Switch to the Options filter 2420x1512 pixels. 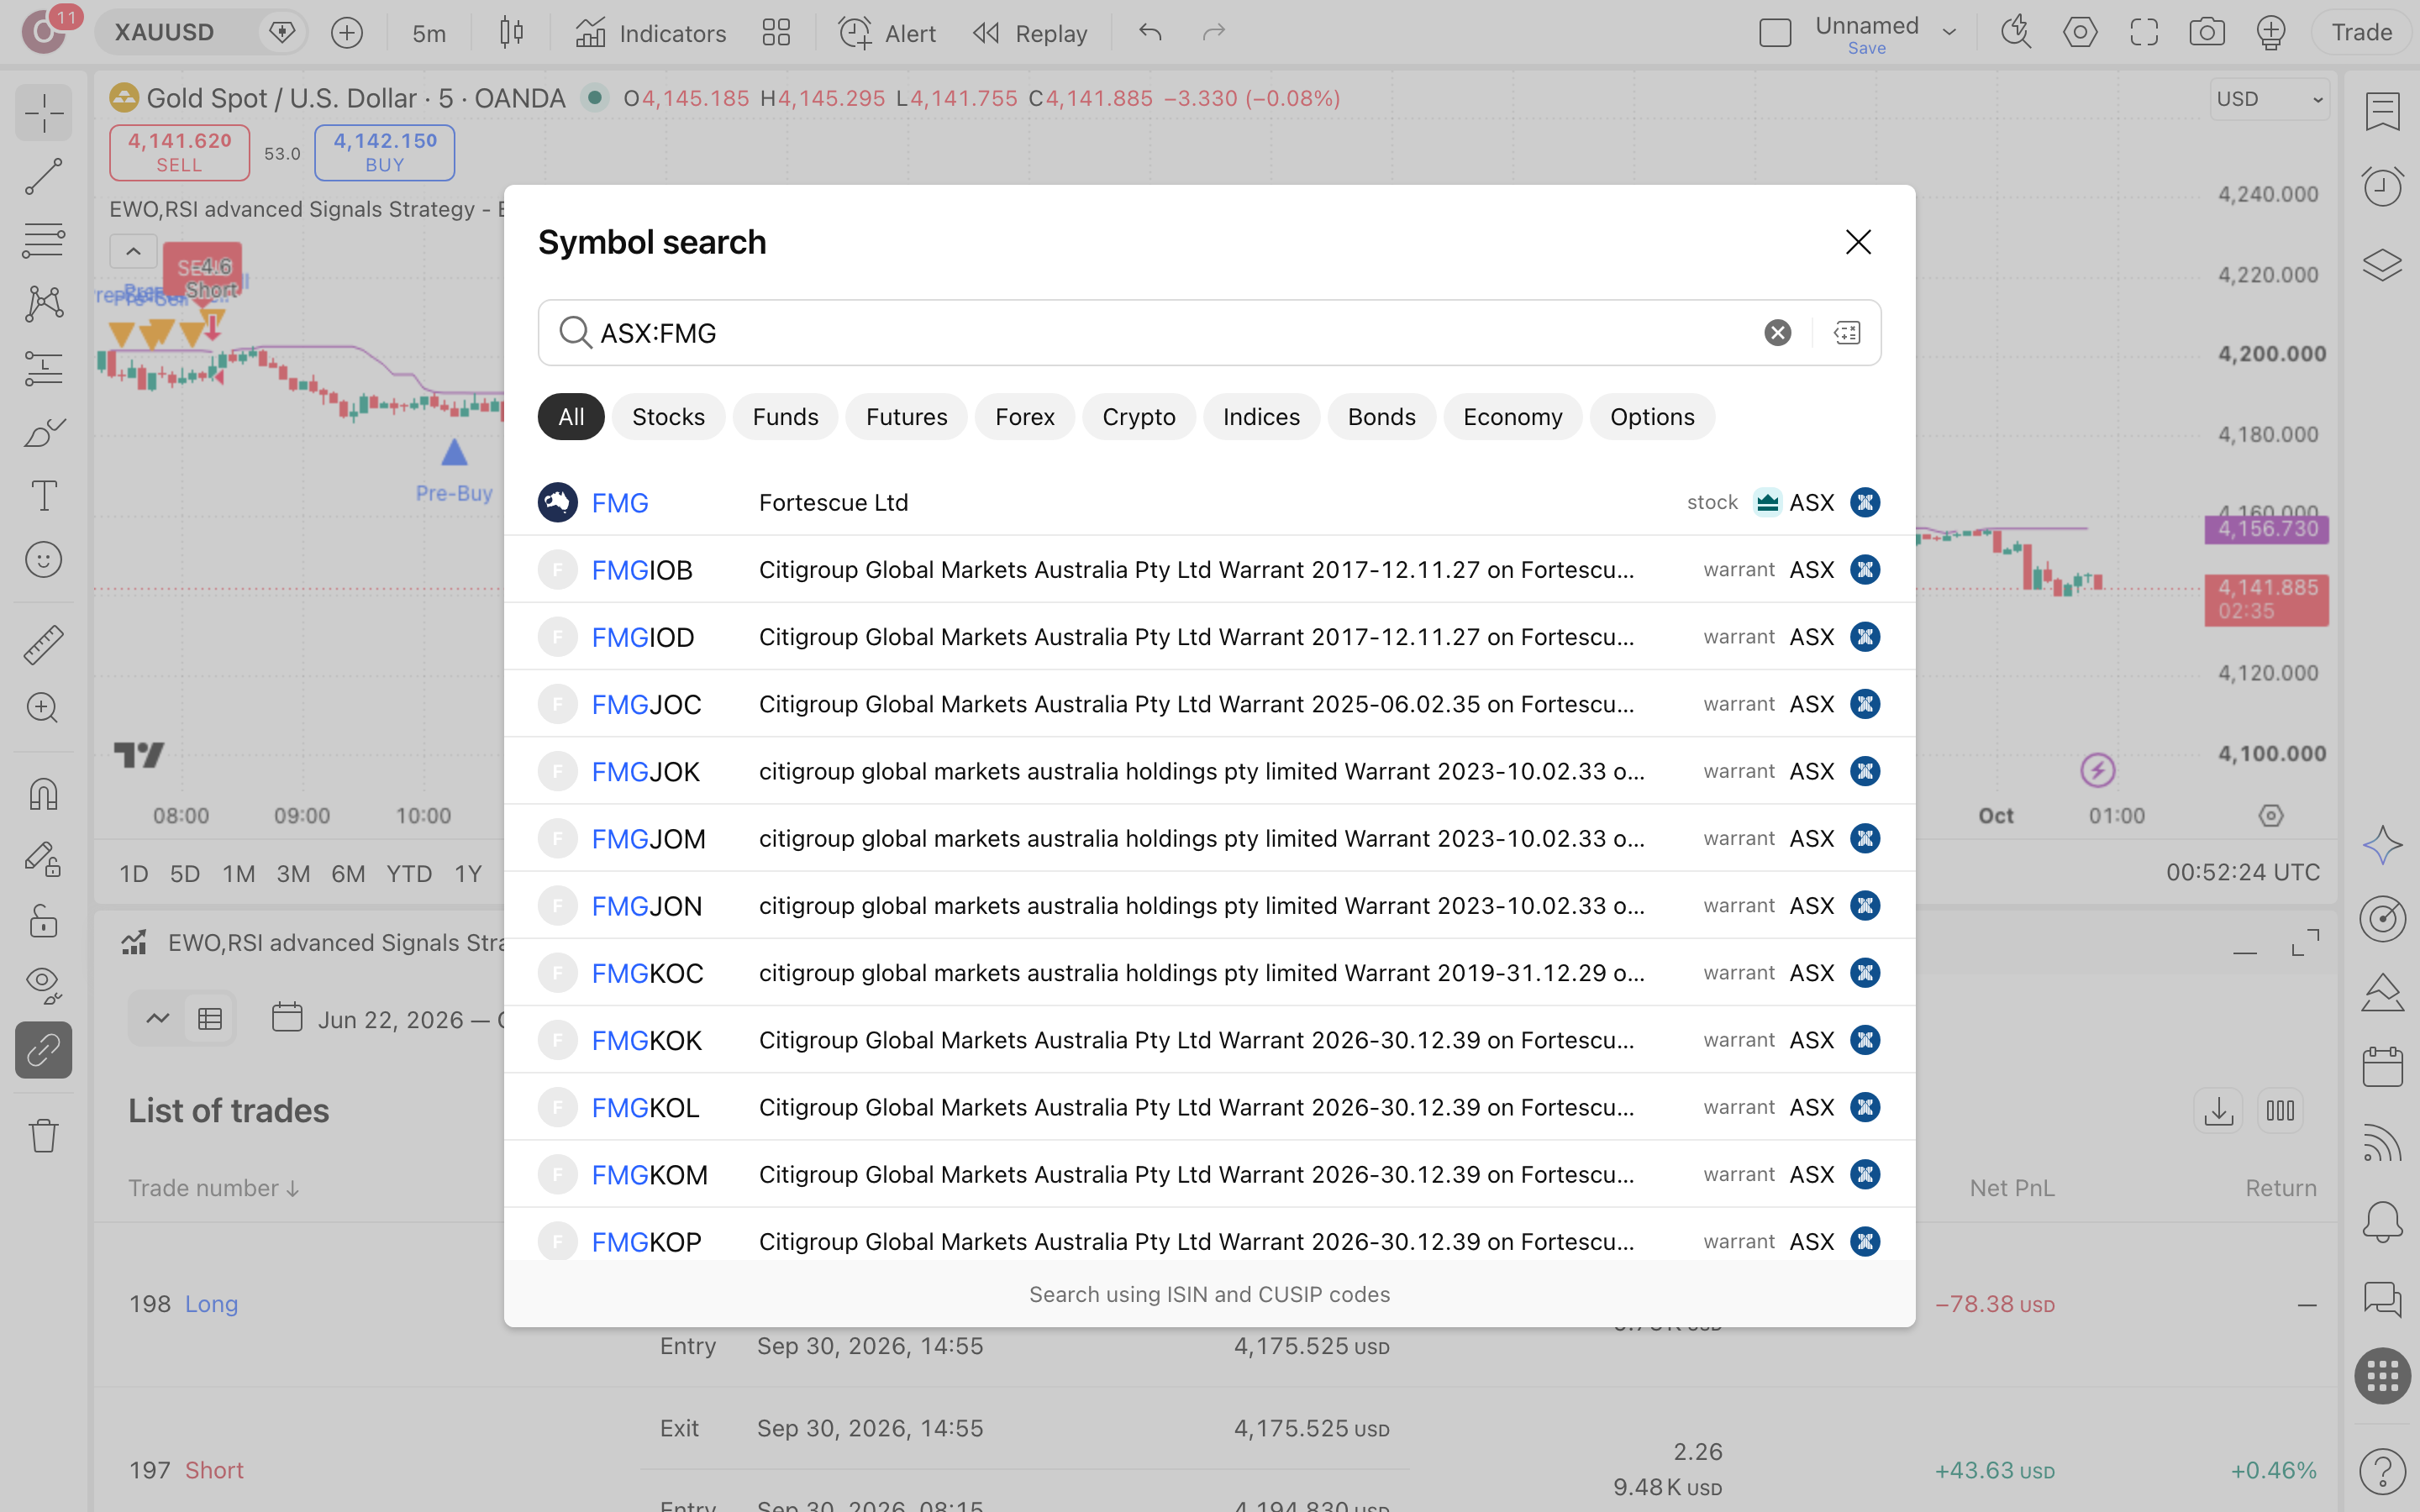(1651, 417)
